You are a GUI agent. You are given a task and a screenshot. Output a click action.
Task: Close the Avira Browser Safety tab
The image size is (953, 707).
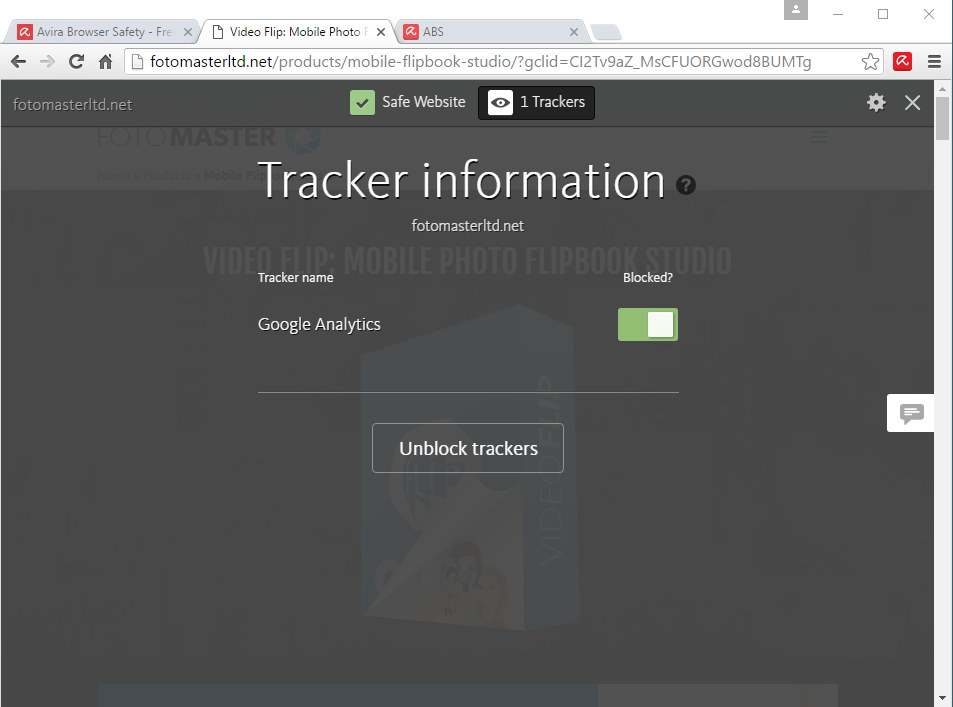188,32
